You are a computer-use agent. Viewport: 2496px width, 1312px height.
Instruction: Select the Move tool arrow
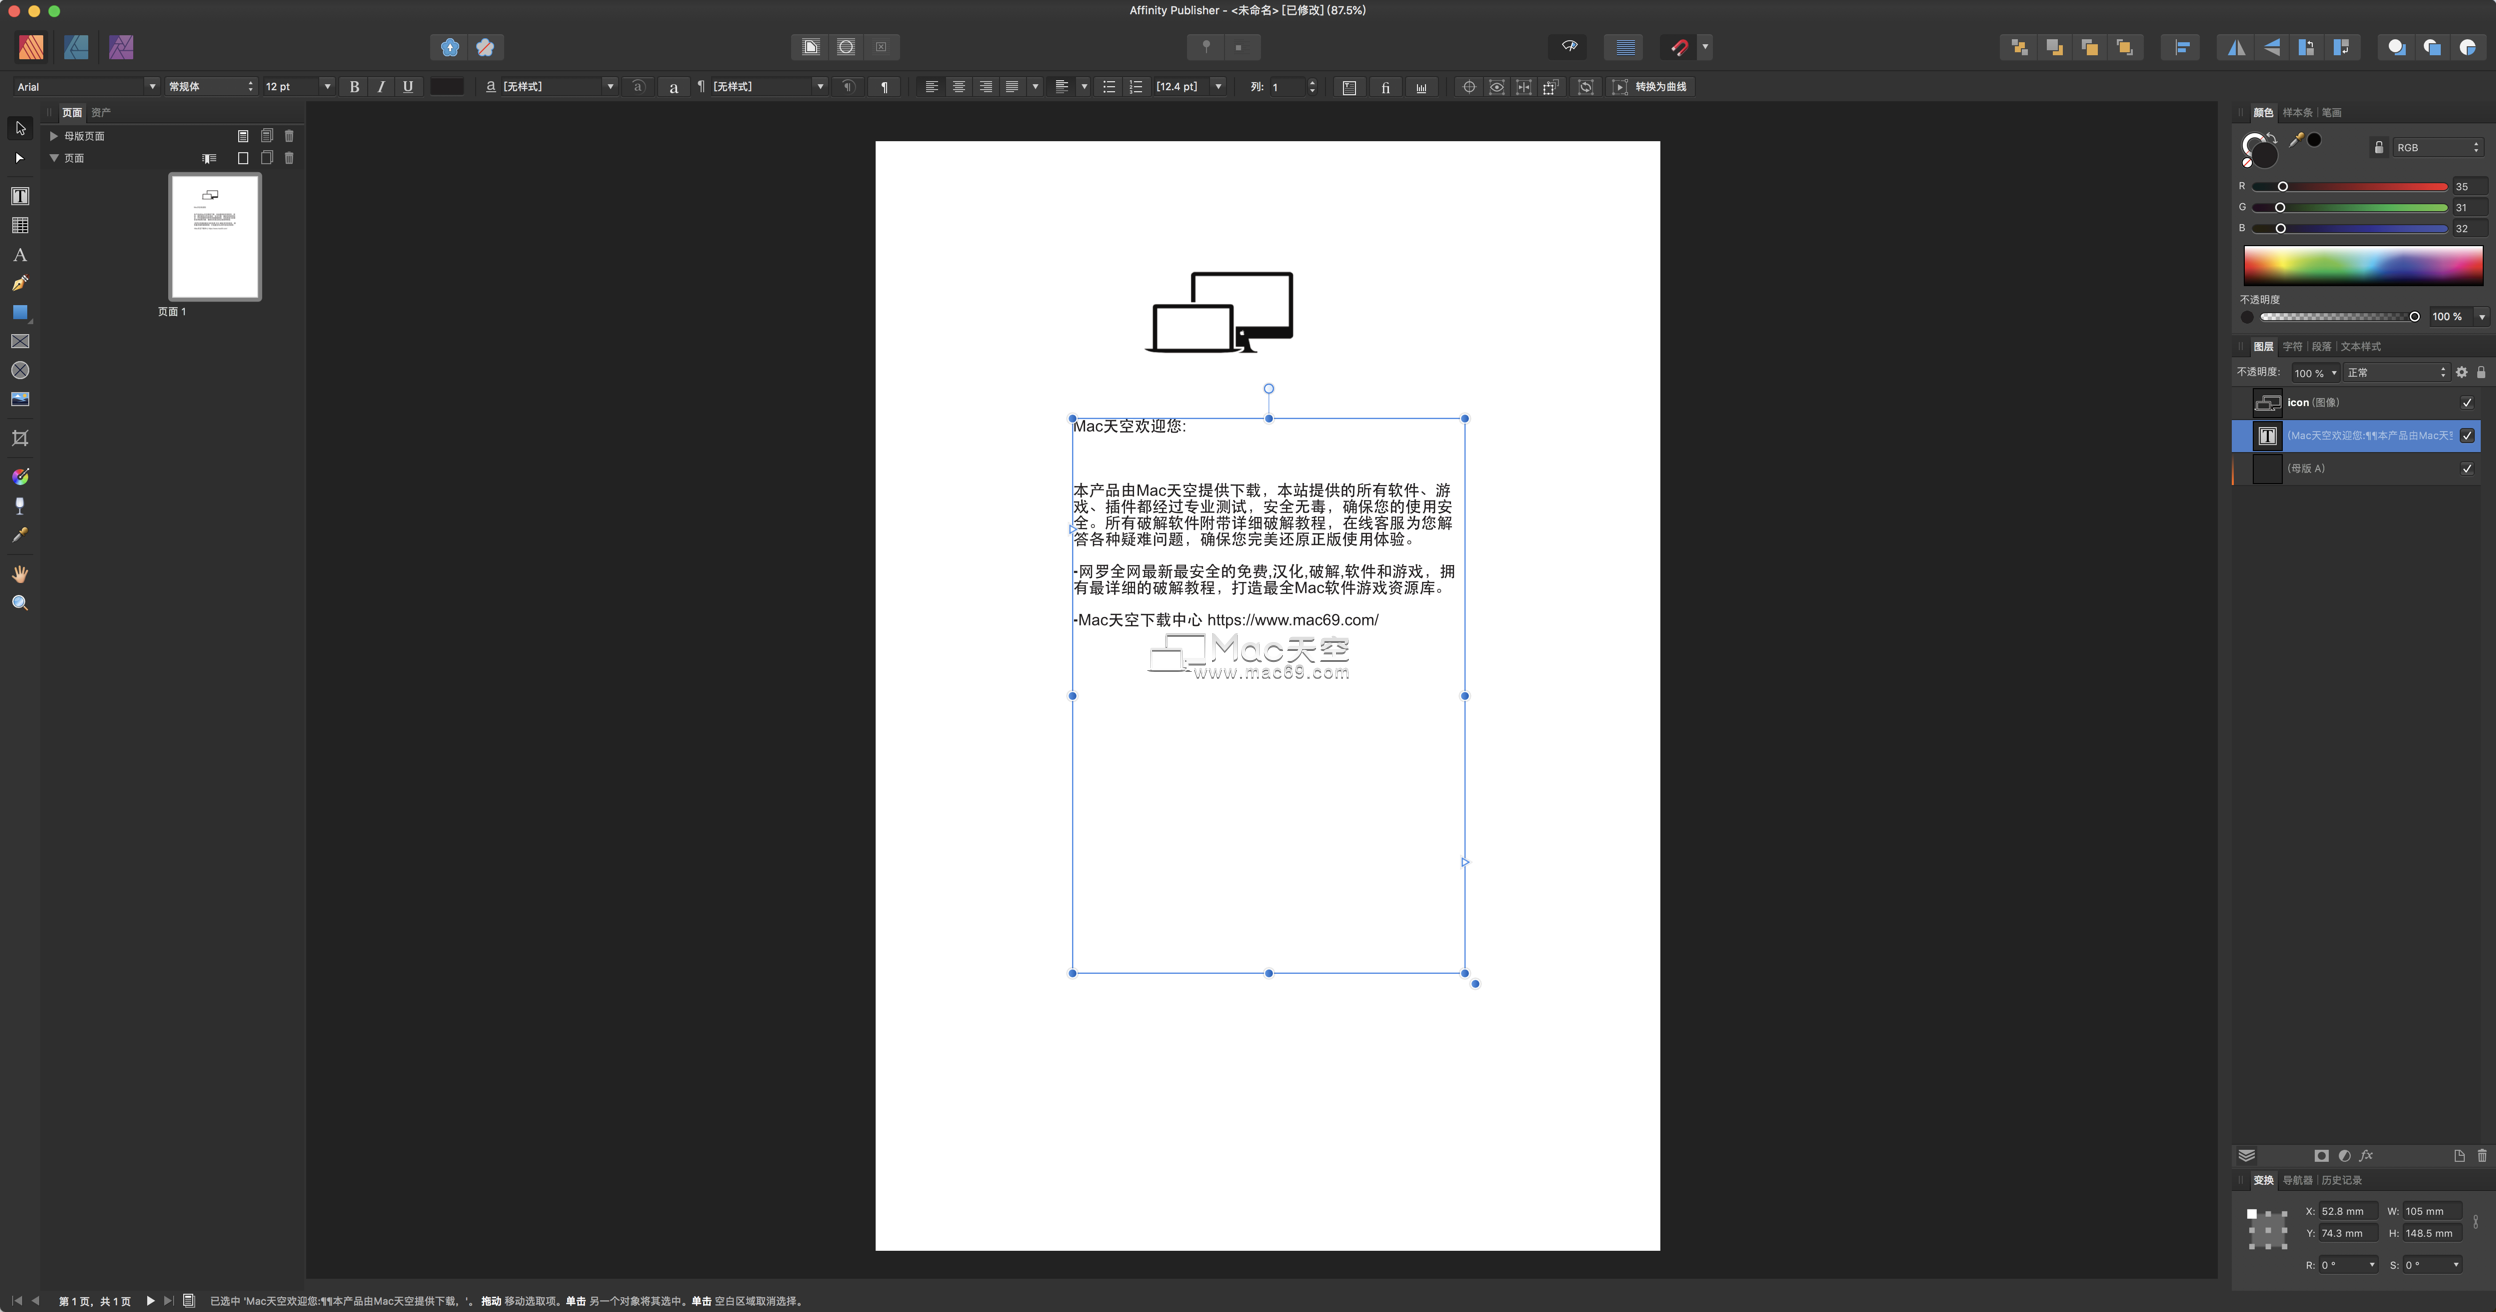pos(20,128)
